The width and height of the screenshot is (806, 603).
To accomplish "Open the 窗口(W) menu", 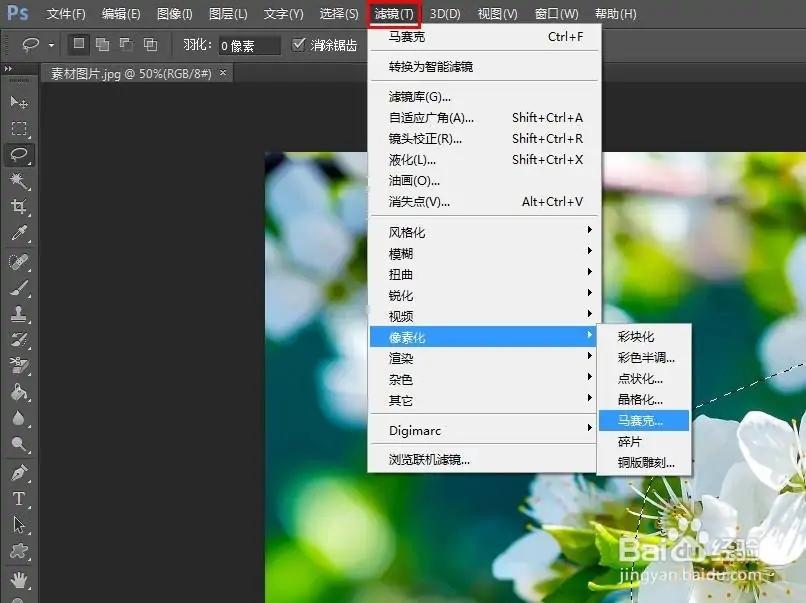I will point(556,14).
